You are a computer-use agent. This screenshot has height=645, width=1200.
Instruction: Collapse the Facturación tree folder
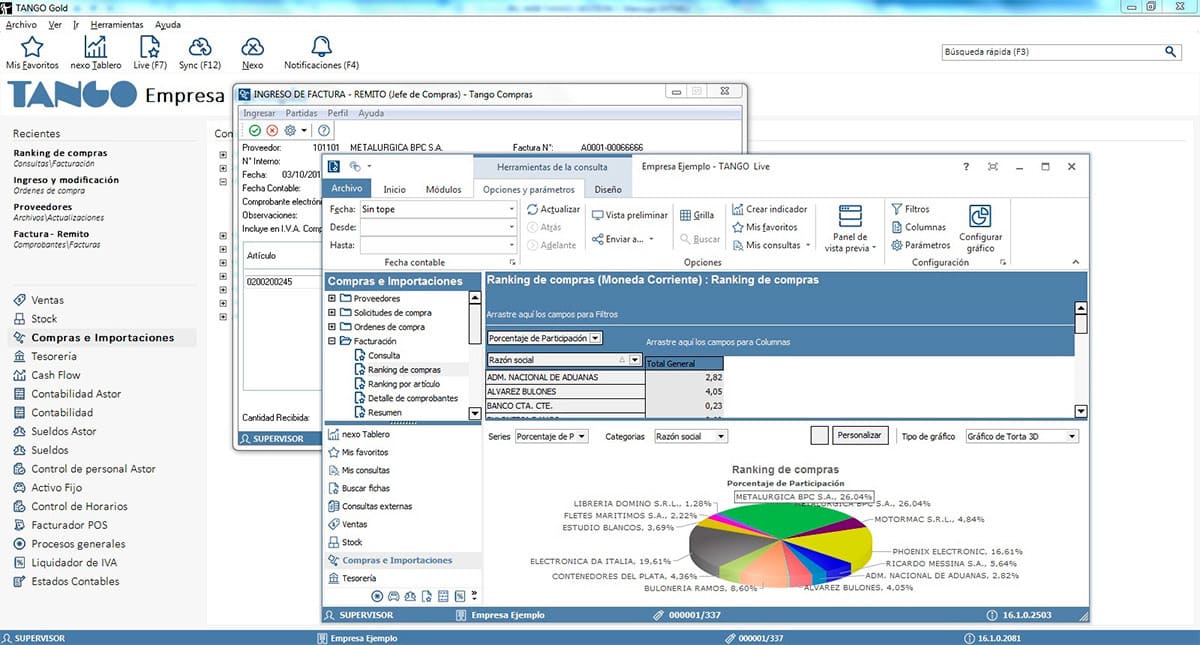click(x=332, y=341)
